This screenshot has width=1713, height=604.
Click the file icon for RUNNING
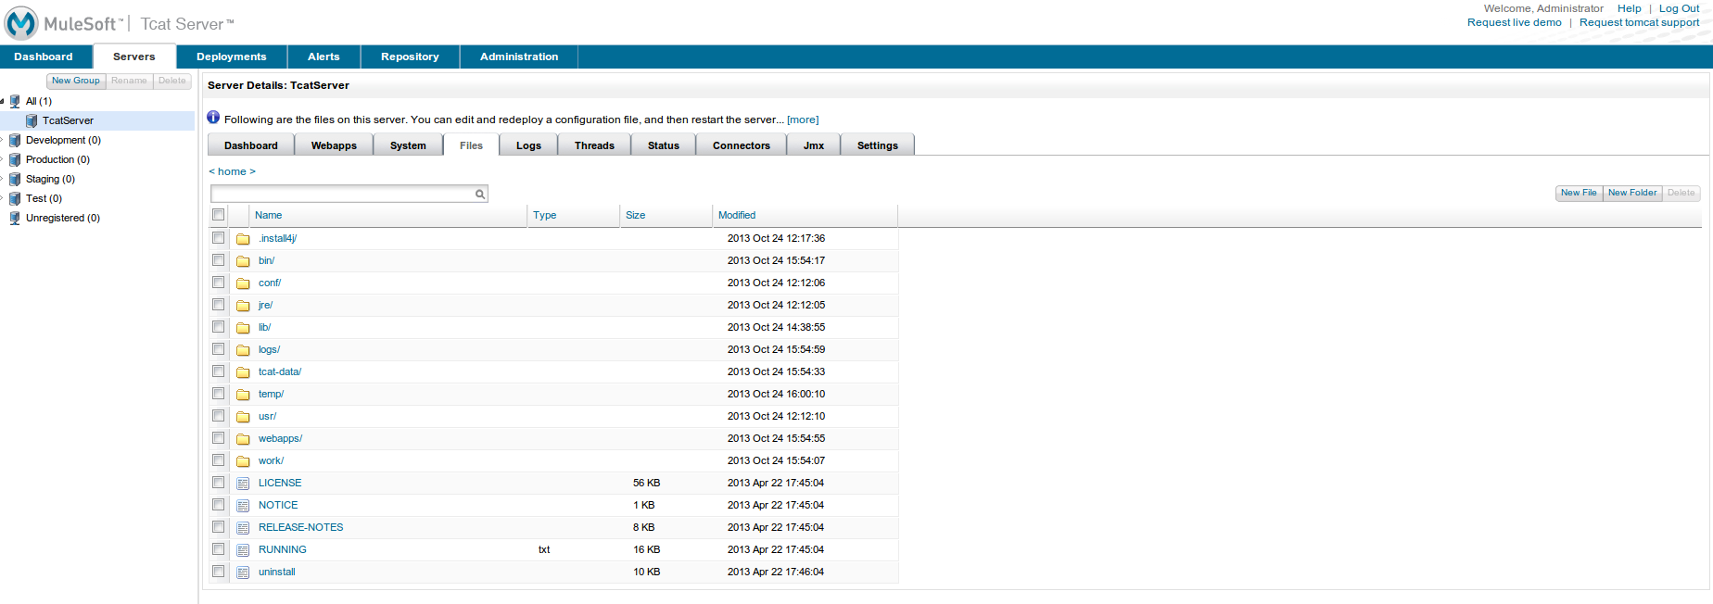243,550
